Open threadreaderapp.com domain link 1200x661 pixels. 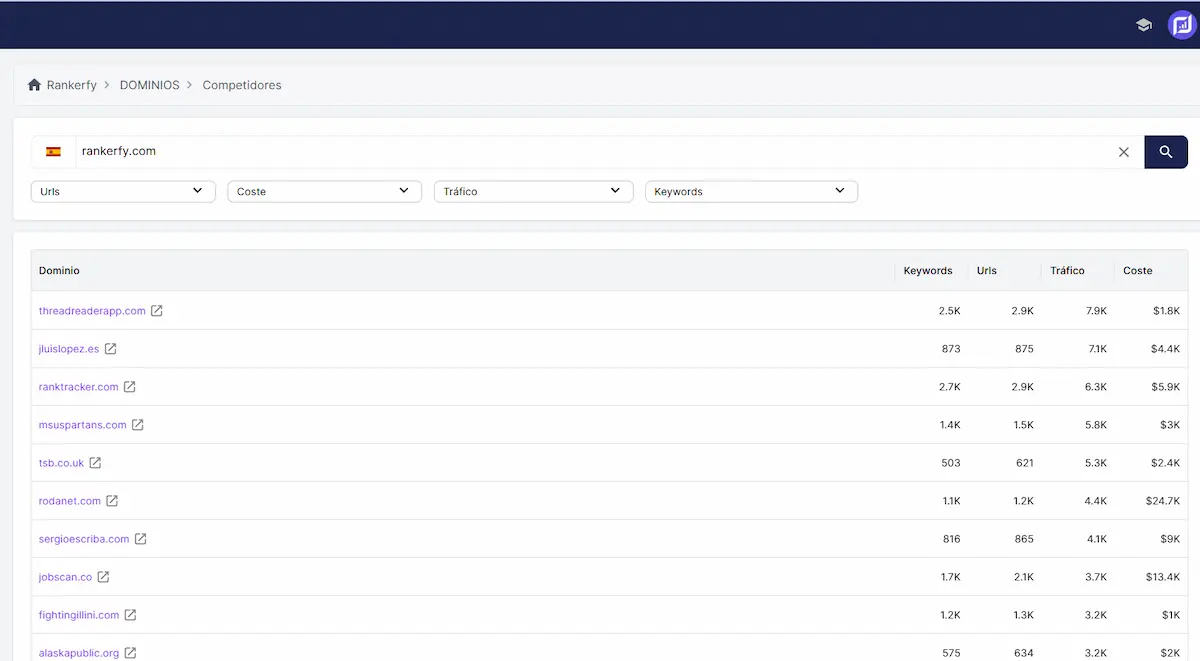pyautogui.click(x=92, y=311)
